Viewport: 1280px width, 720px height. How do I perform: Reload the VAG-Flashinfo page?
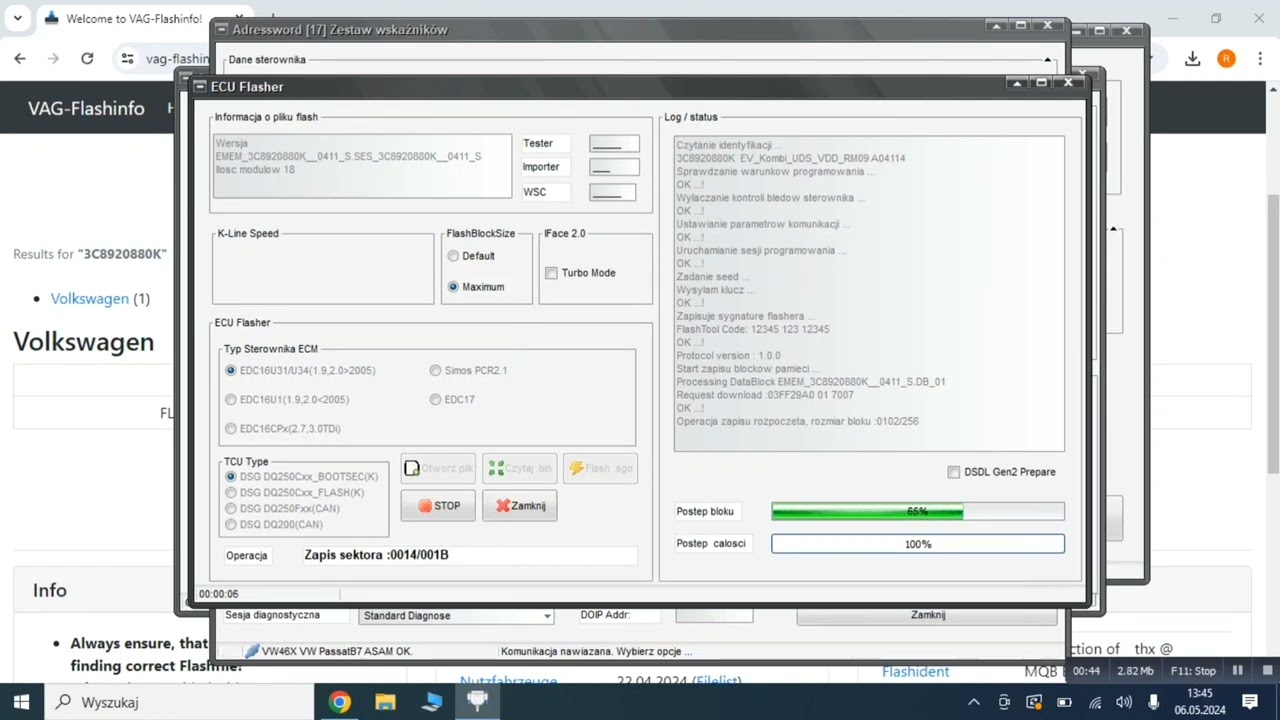tap(87, 59)
